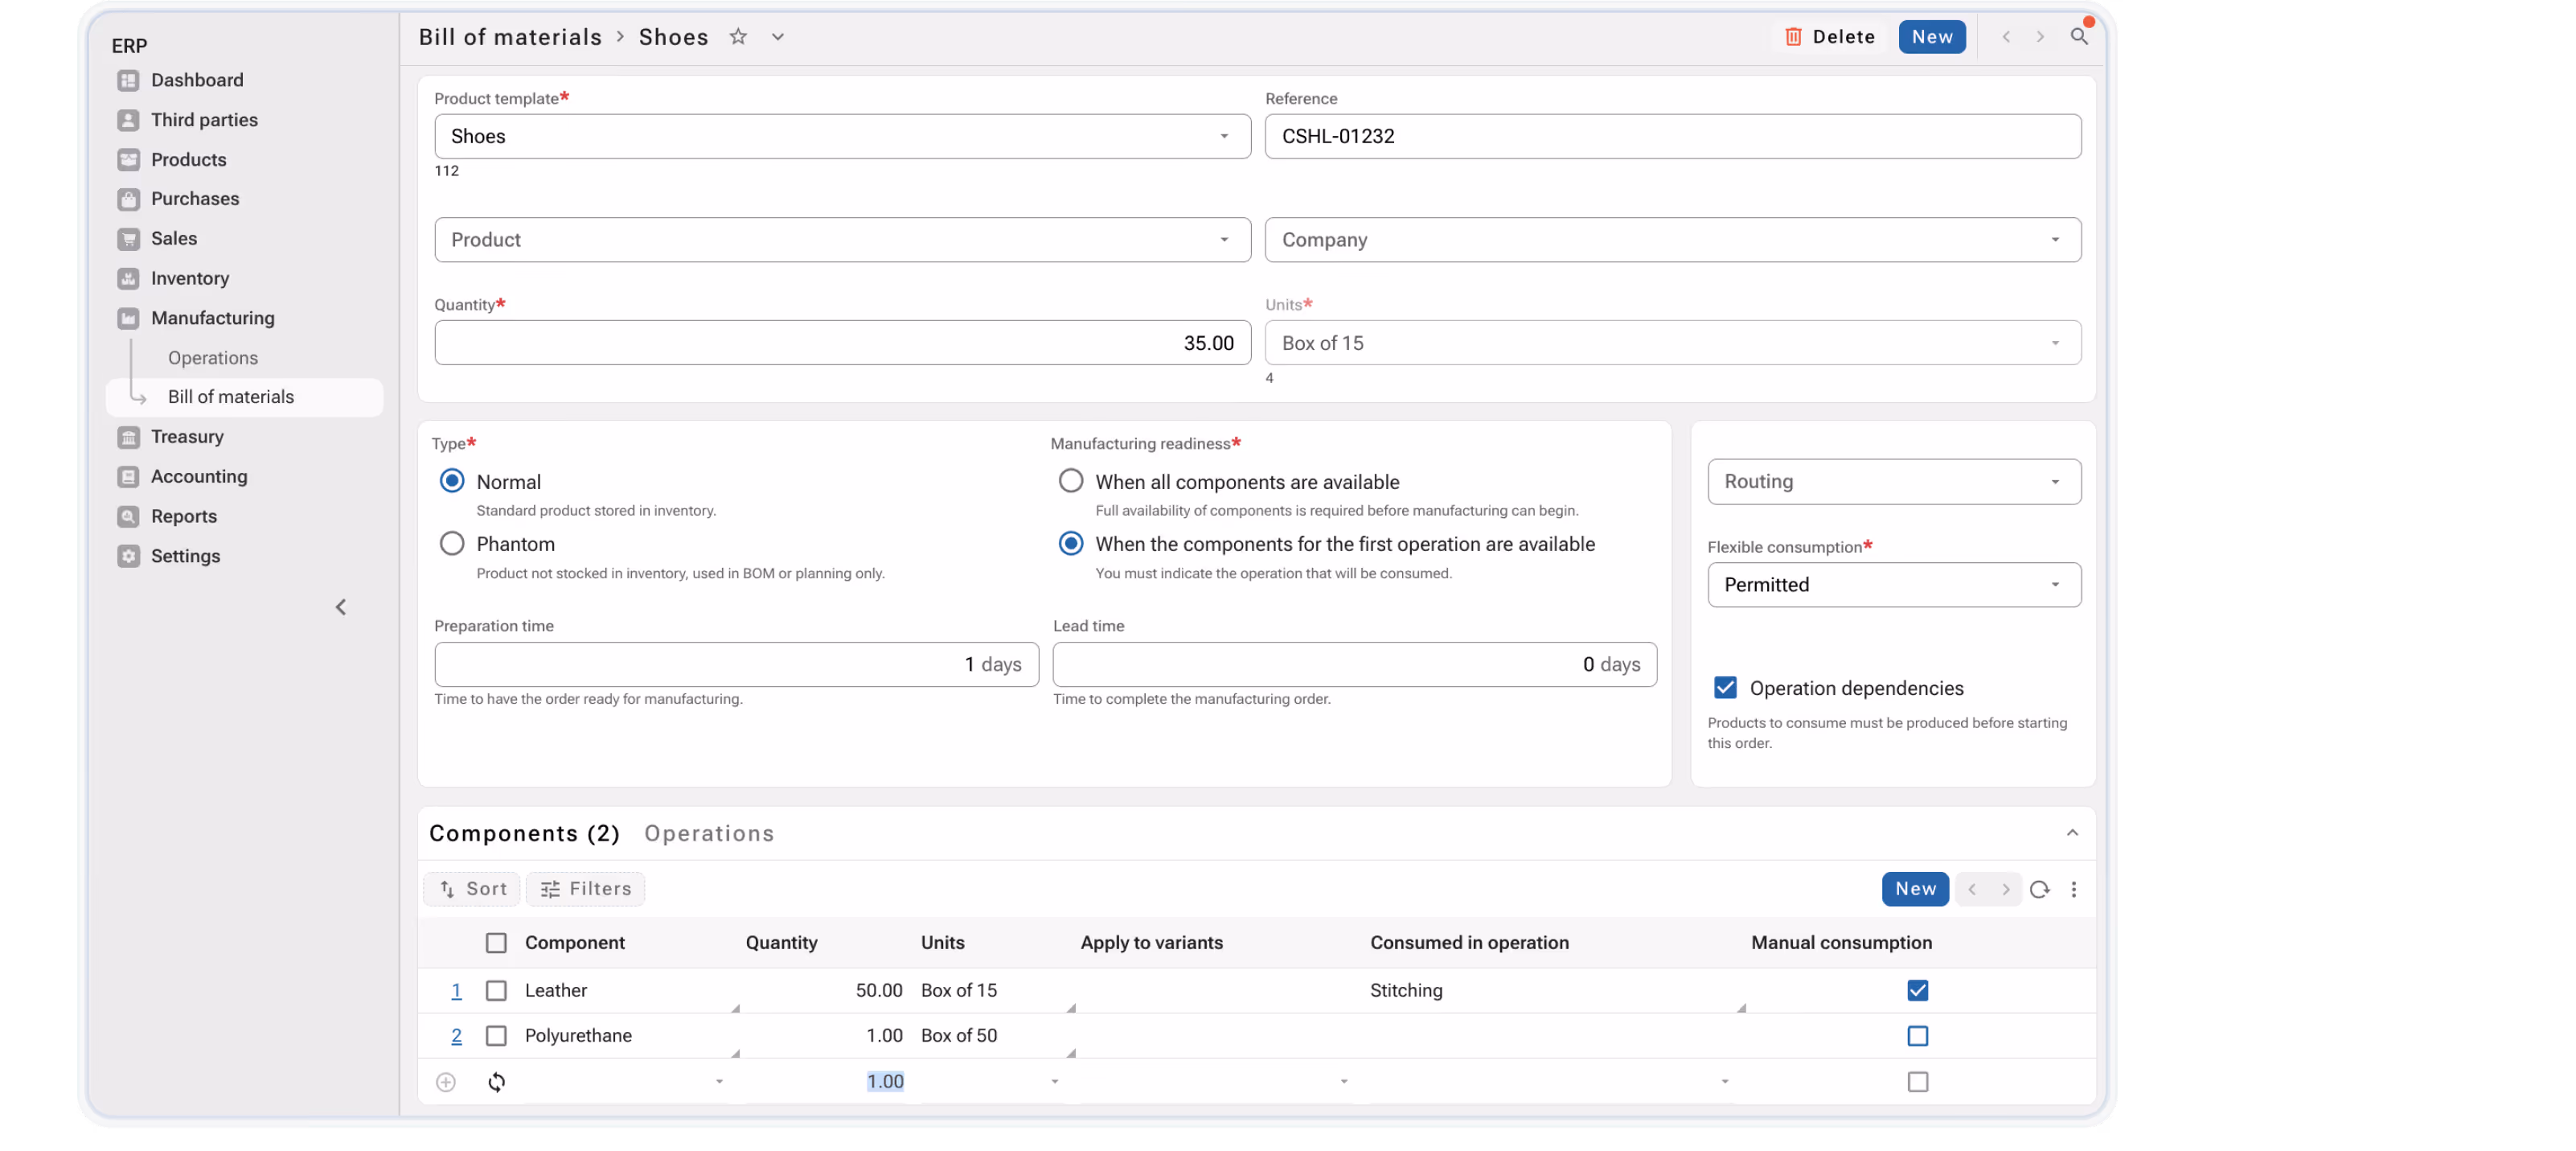Open Treasury menu in sidebar
Viewport: 2576px width, 1151px height.
pos(187,437)
